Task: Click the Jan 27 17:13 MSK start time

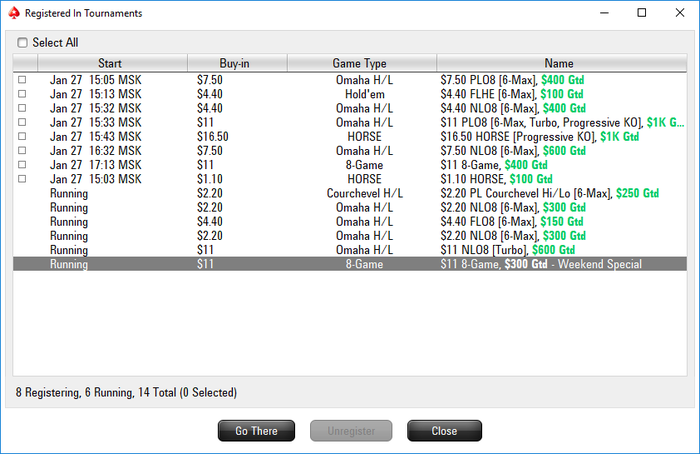Action: 96,165
